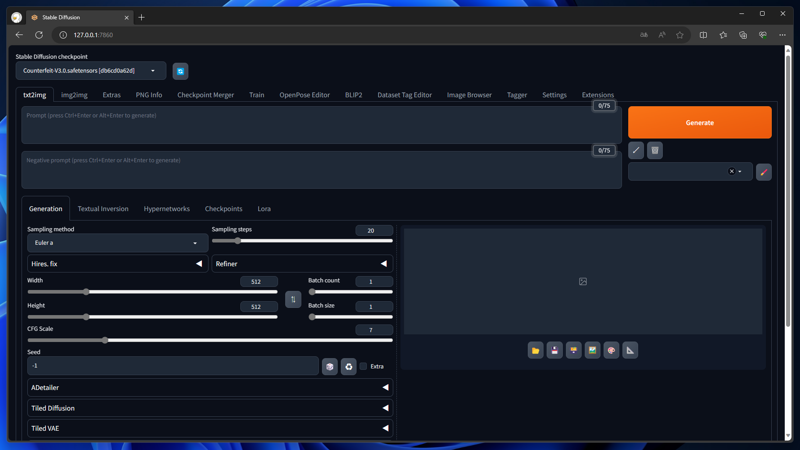Swap width and height values

(x=293, y=299)
